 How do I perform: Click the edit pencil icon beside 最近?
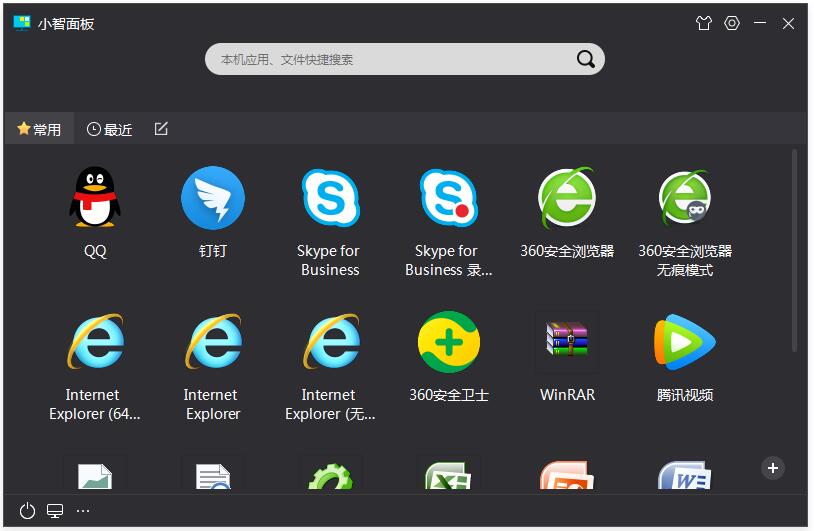161,129
